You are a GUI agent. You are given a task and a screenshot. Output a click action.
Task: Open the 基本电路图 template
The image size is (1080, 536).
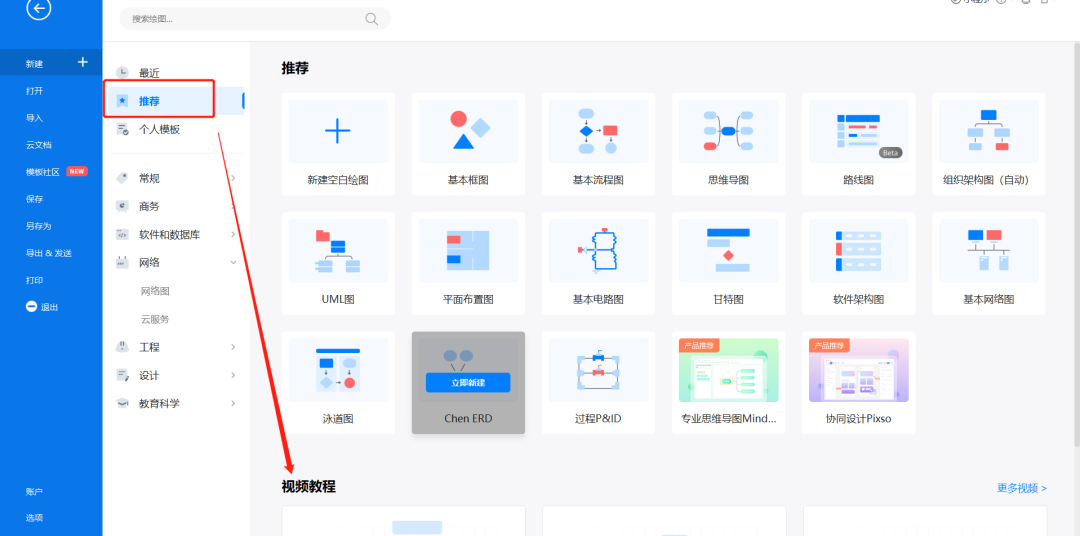tap(598, 264)
